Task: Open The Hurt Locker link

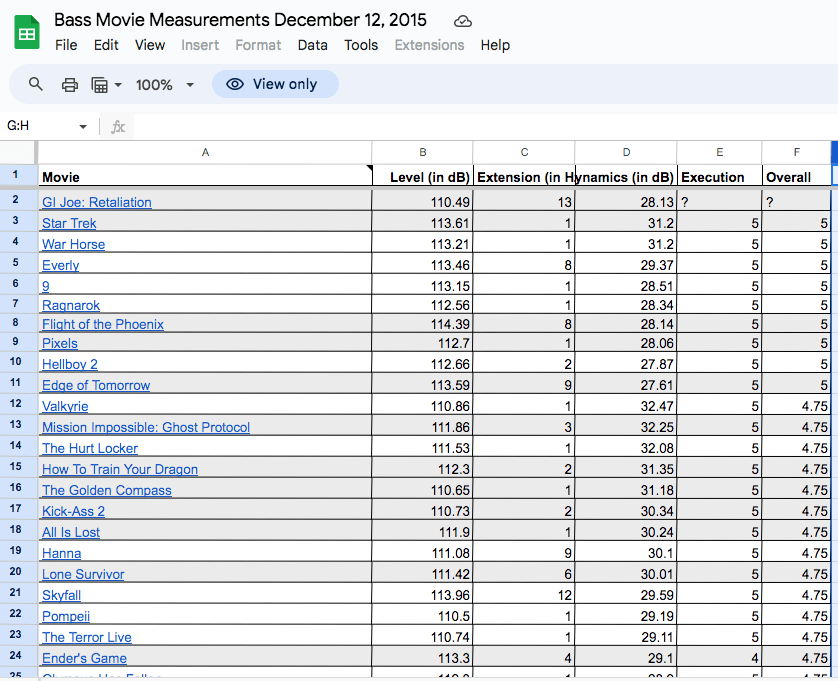Action: click(x=90, y=448)
